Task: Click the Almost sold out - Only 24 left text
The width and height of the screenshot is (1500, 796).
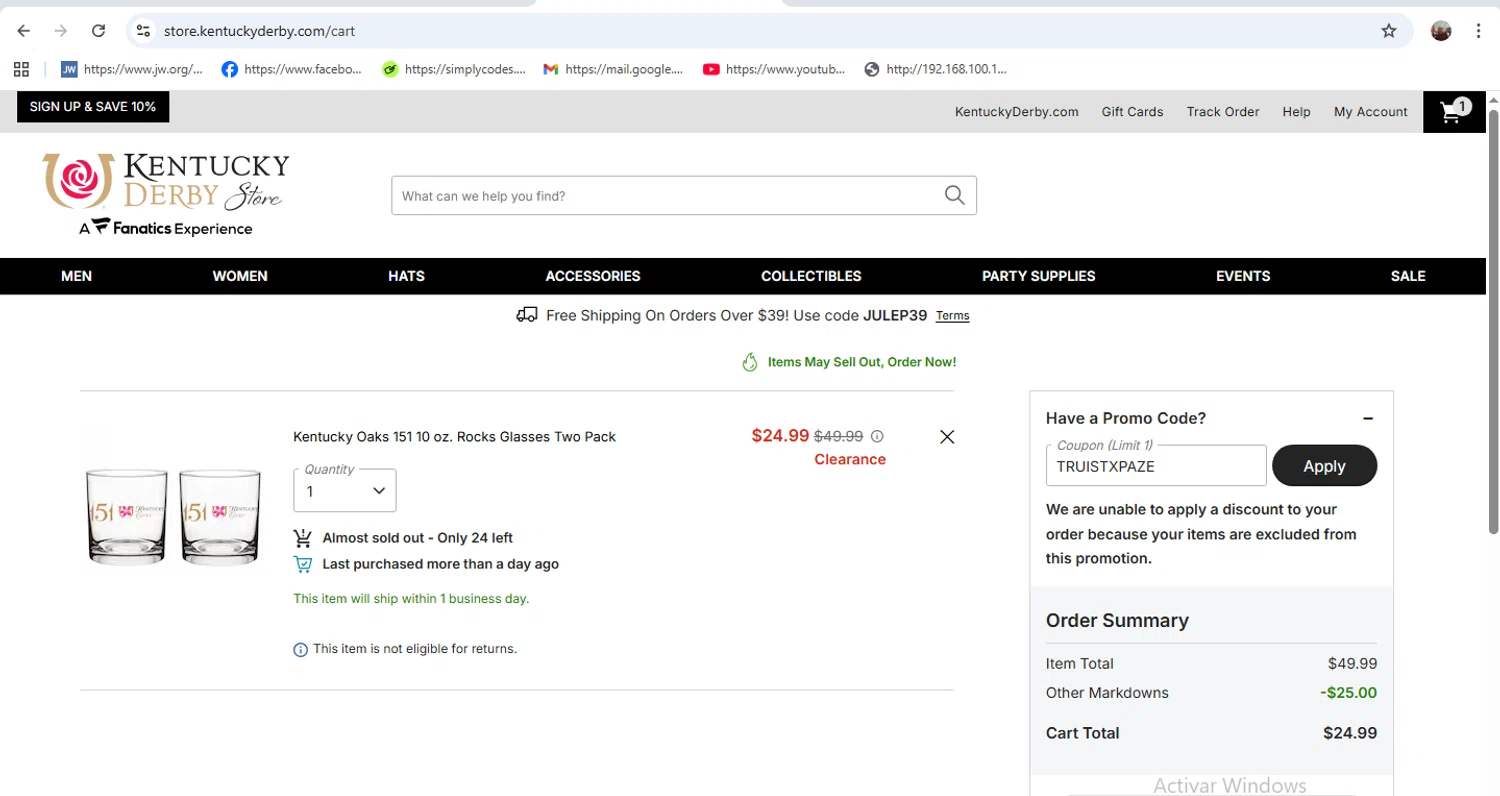Action: click(417, 538)
